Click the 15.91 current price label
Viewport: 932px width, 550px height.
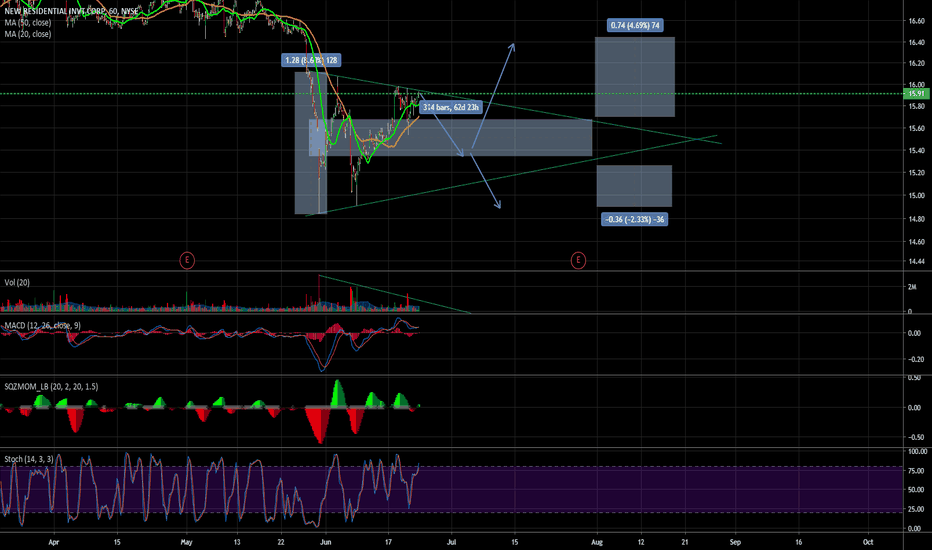[x=916, y=93]
